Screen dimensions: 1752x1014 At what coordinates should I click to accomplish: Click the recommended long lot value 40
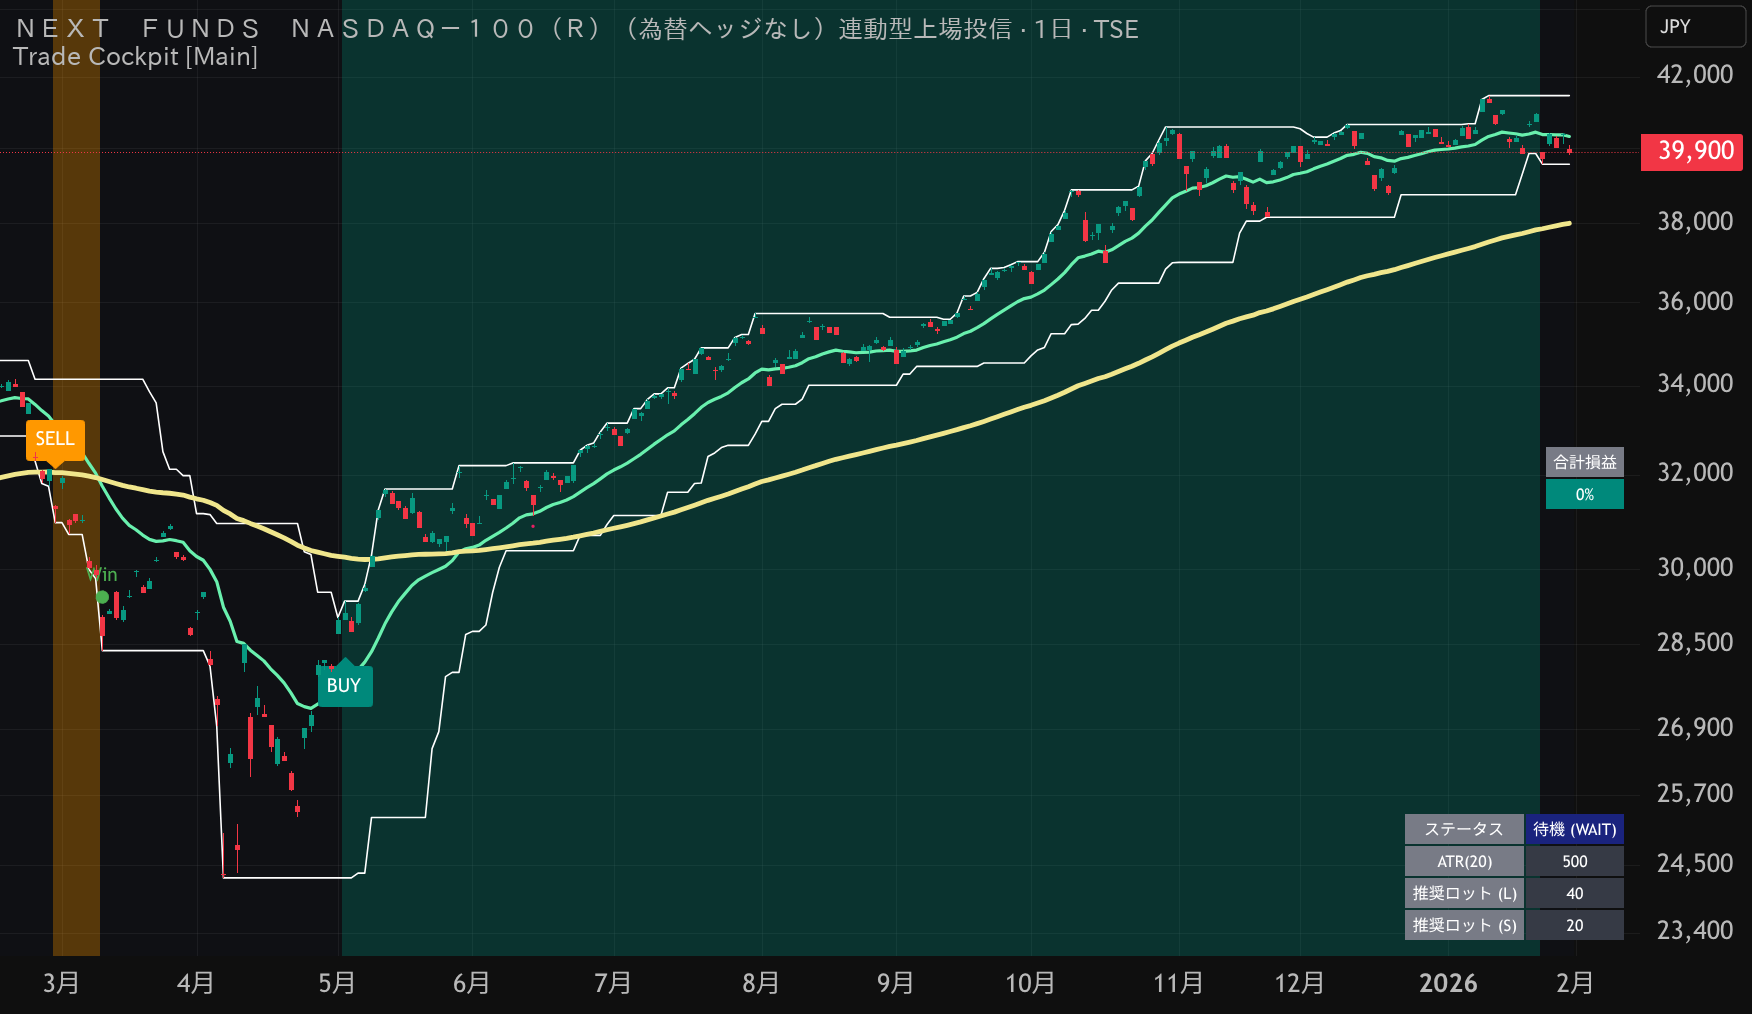[1574, 893]
